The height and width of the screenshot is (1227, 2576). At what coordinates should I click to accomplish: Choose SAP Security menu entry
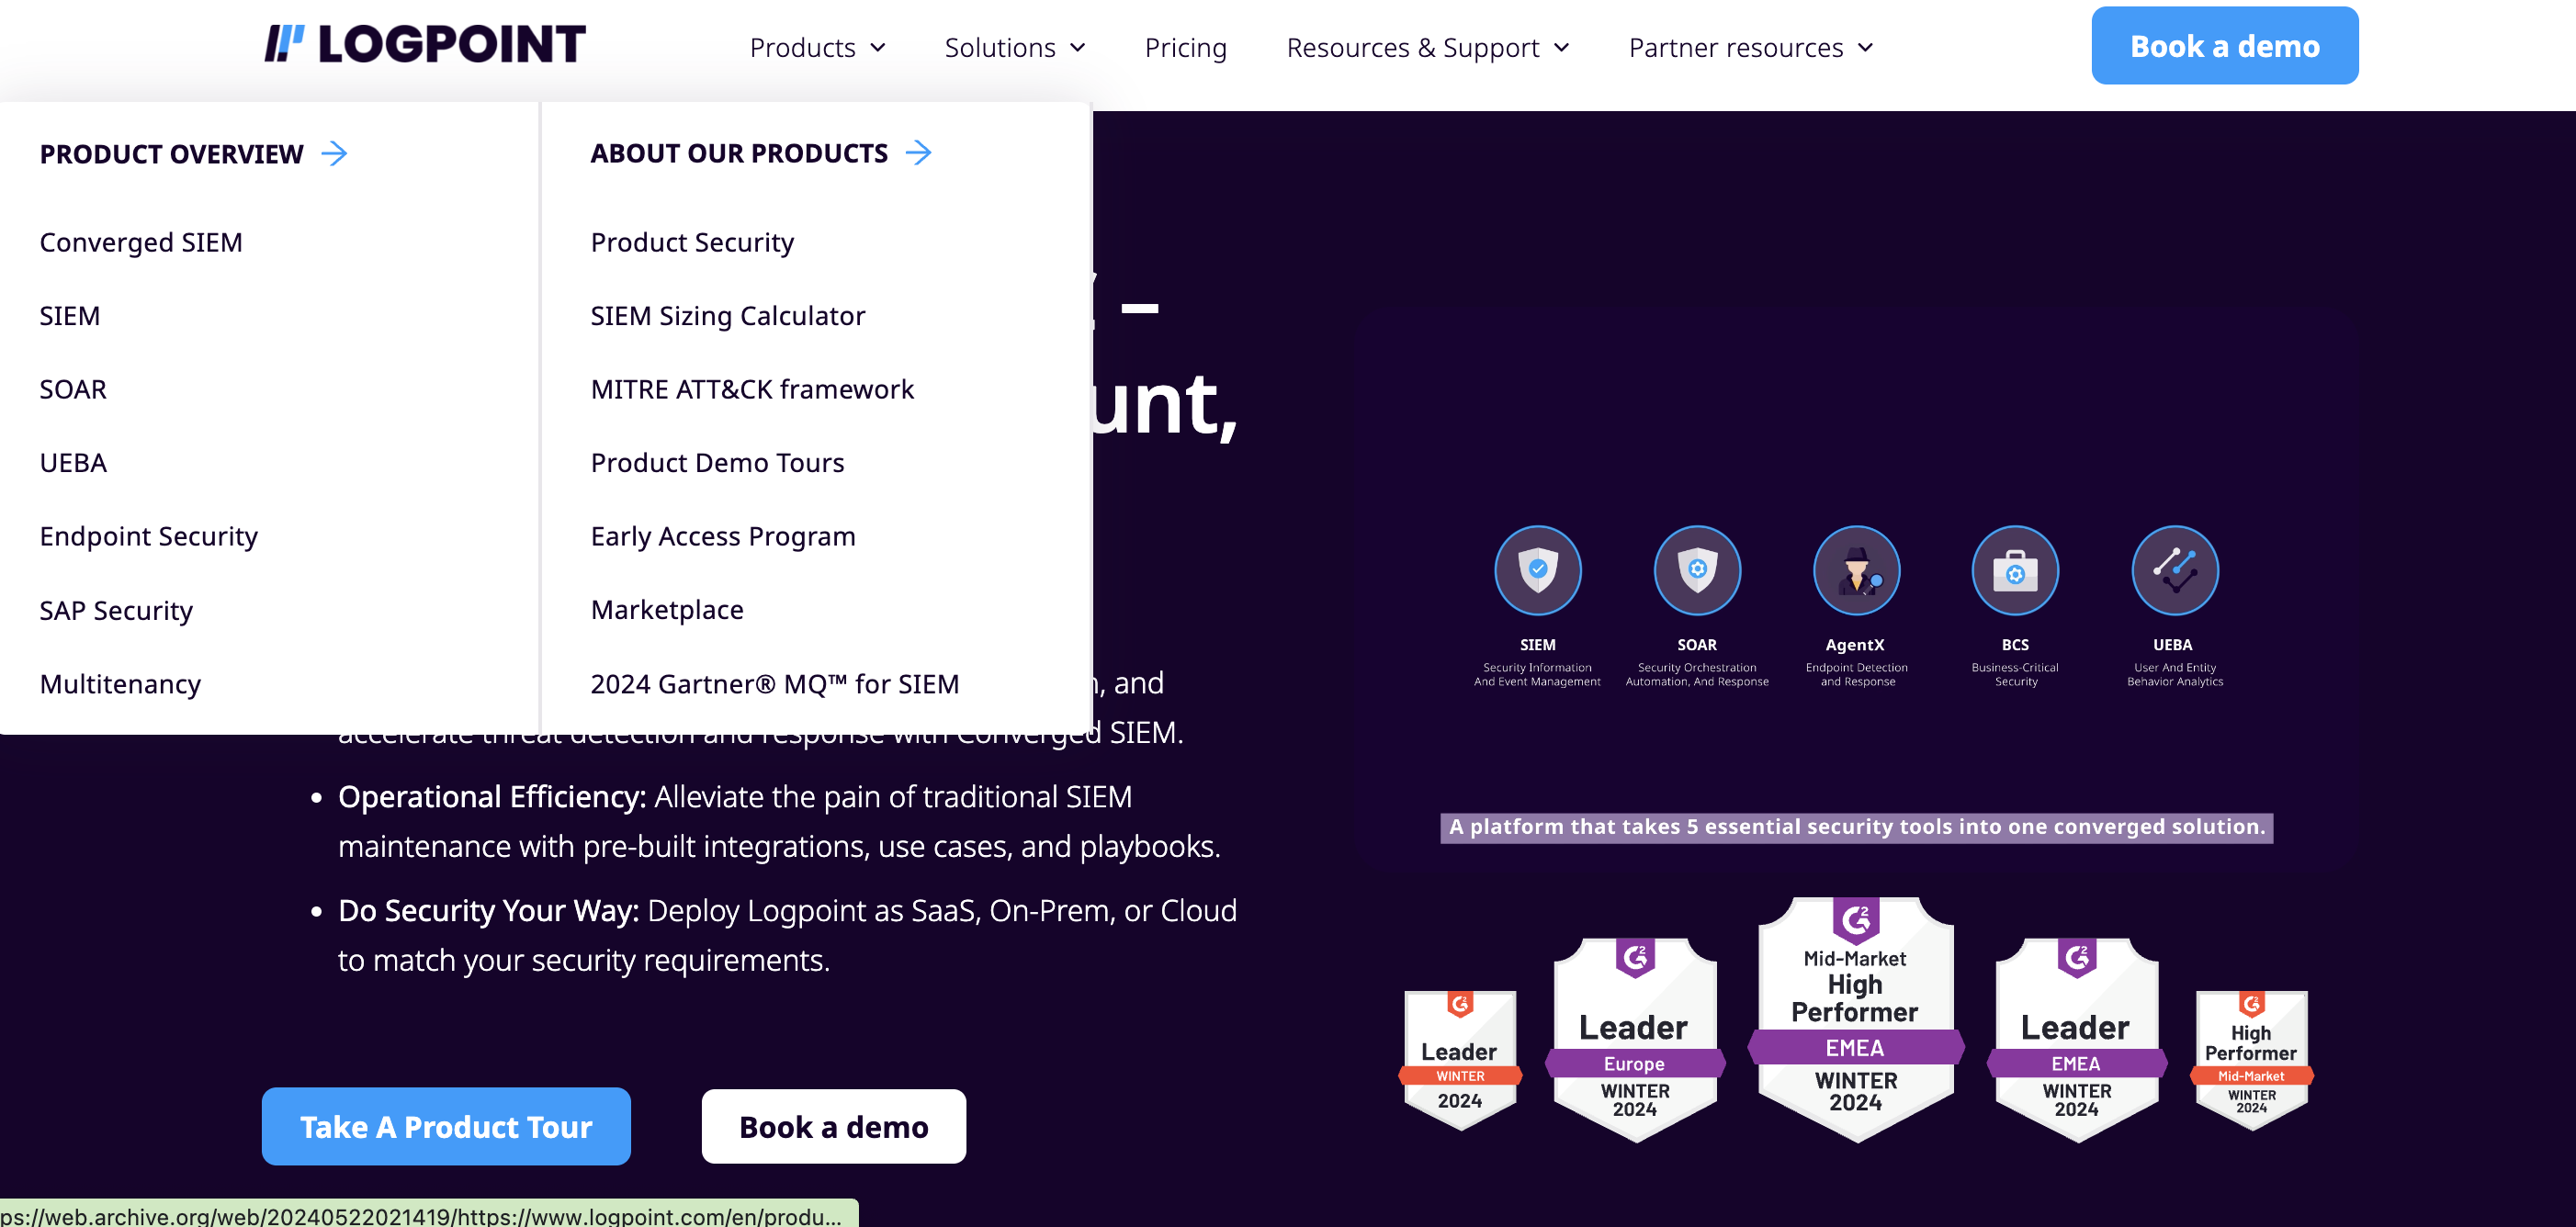[116, 611]
